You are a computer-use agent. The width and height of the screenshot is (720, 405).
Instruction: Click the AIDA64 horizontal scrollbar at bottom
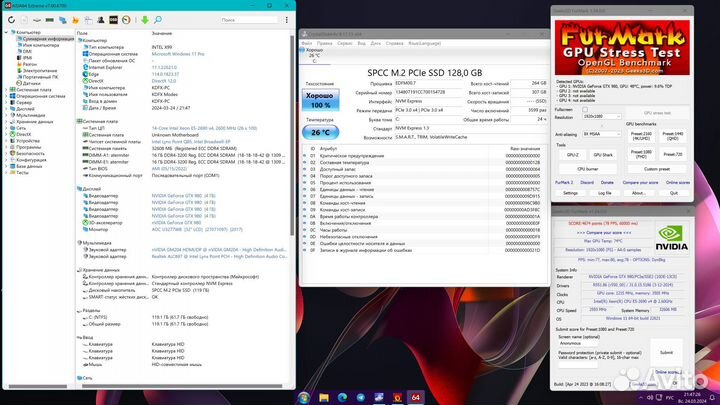click(x=182, y=387)
